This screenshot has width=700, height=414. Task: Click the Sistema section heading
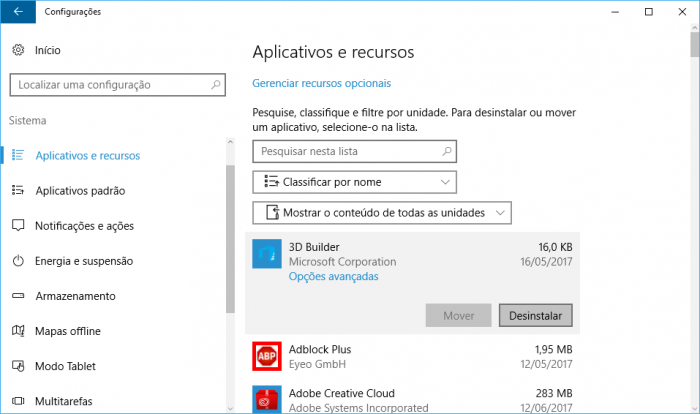coord(28,121)
